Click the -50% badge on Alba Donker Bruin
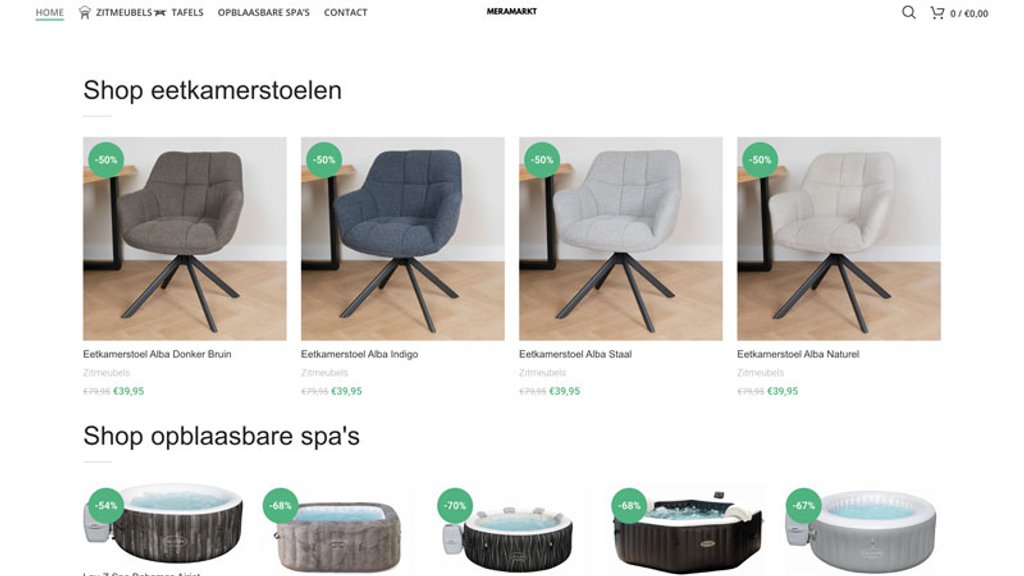This screenshot has width=1024, height=576. tap(106, 159)
